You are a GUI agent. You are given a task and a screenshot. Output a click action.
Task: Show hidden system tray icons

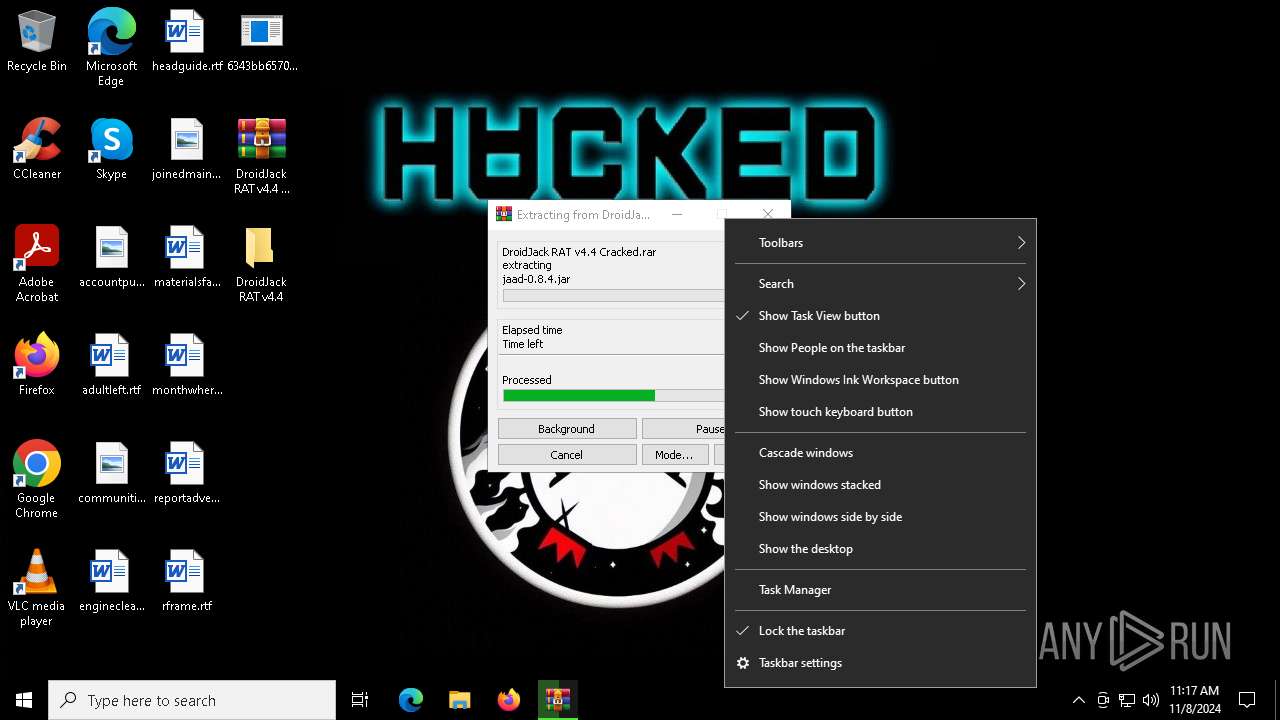(x=1078, y=700)
